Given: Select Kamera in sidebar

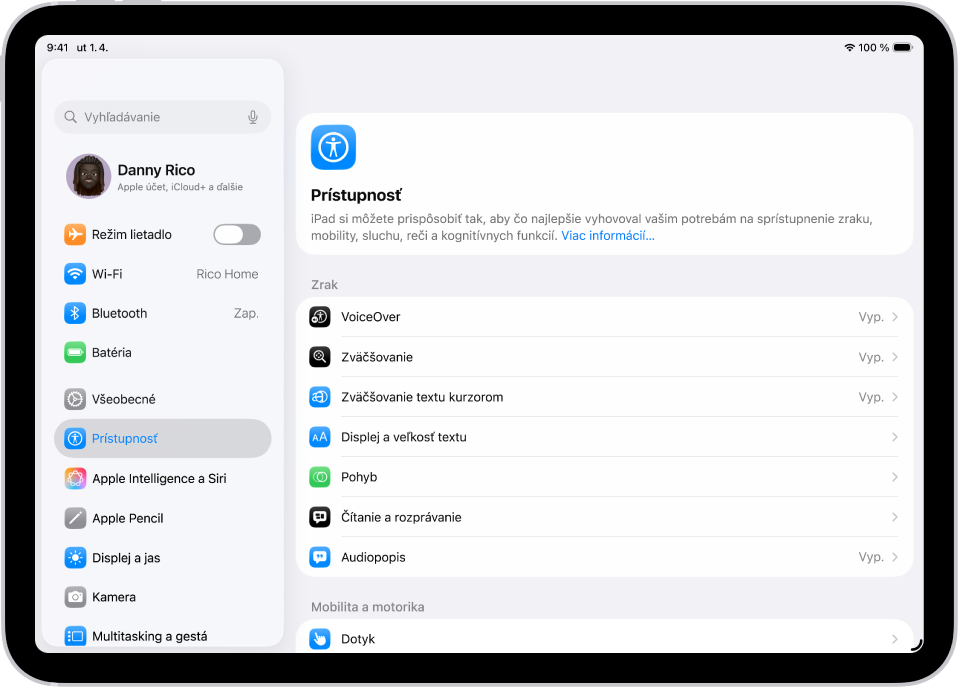Looking at the screenshot, I should click(162, 597).
